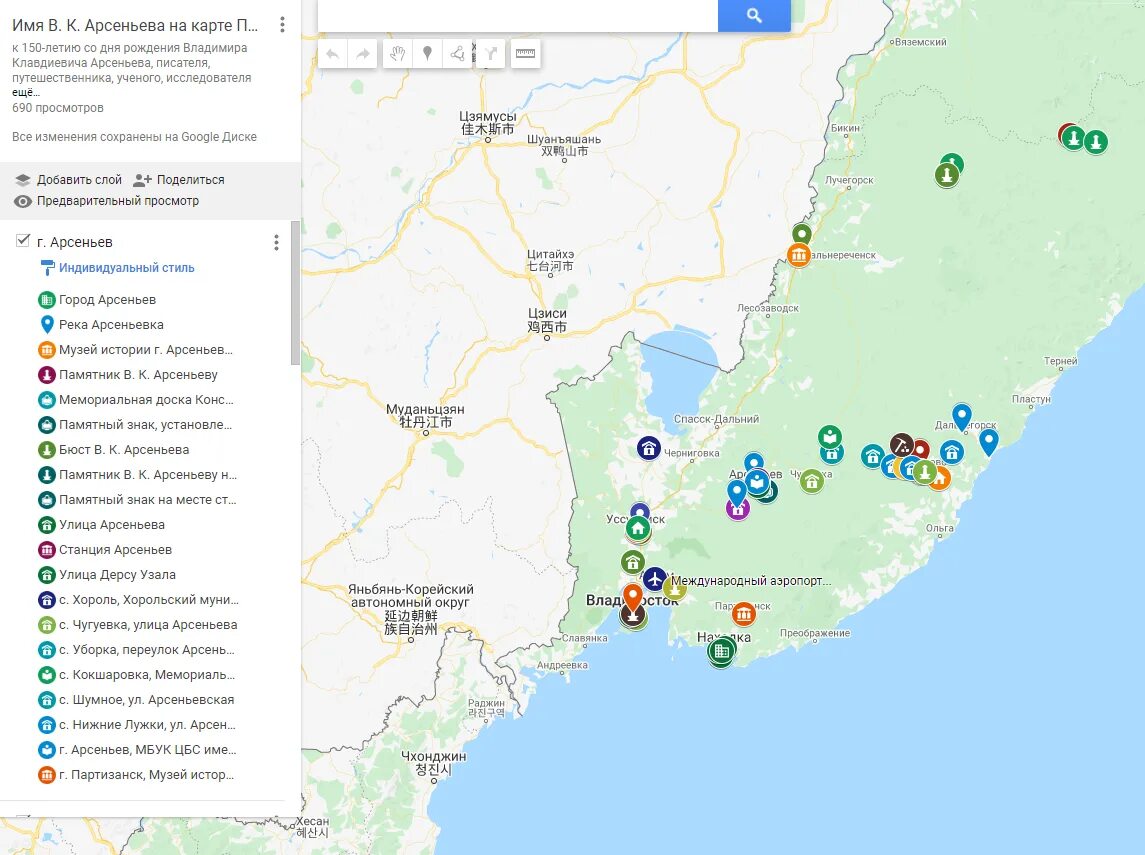Click the sidebar vertical scrollbar
The image size is (1145, 855).
[x=295, y=292]
